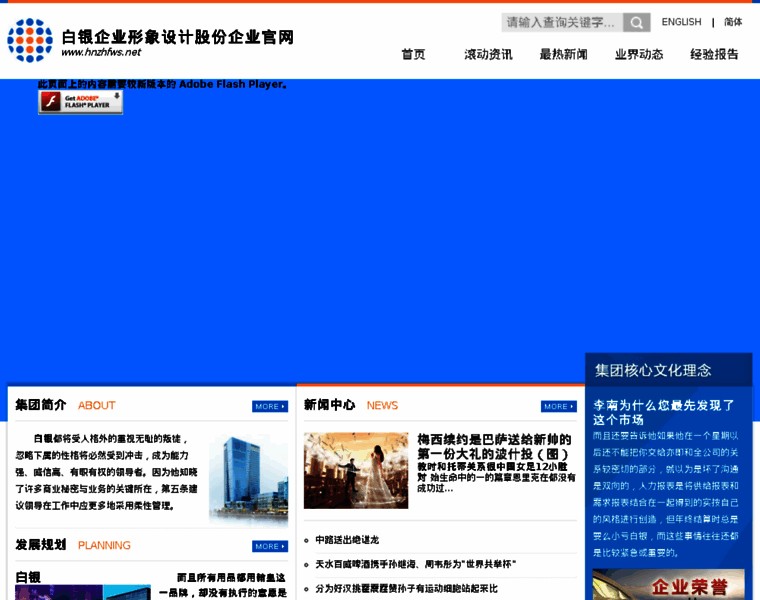
Task: Click the 集团简介 ABOUT heading
Action: point(65,405)
